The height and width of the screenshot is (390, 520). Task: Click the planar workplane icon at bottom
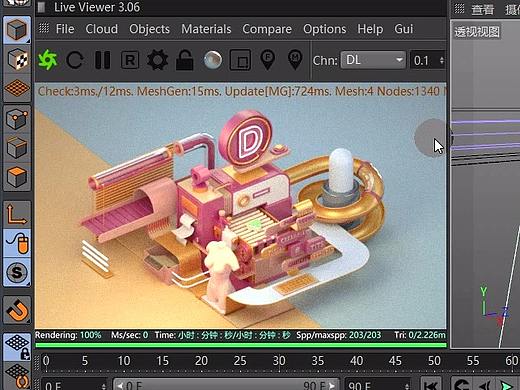(17, 376)
